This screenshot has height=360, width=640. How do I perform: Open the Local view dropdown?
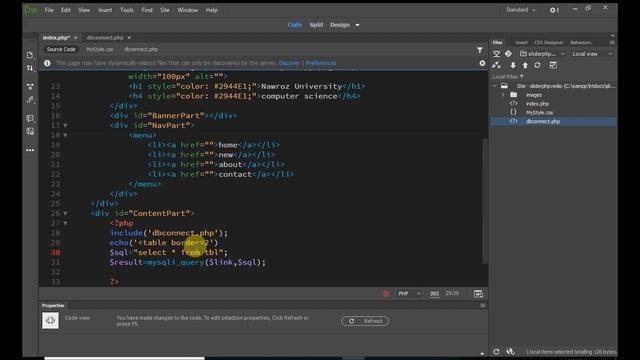592,54
